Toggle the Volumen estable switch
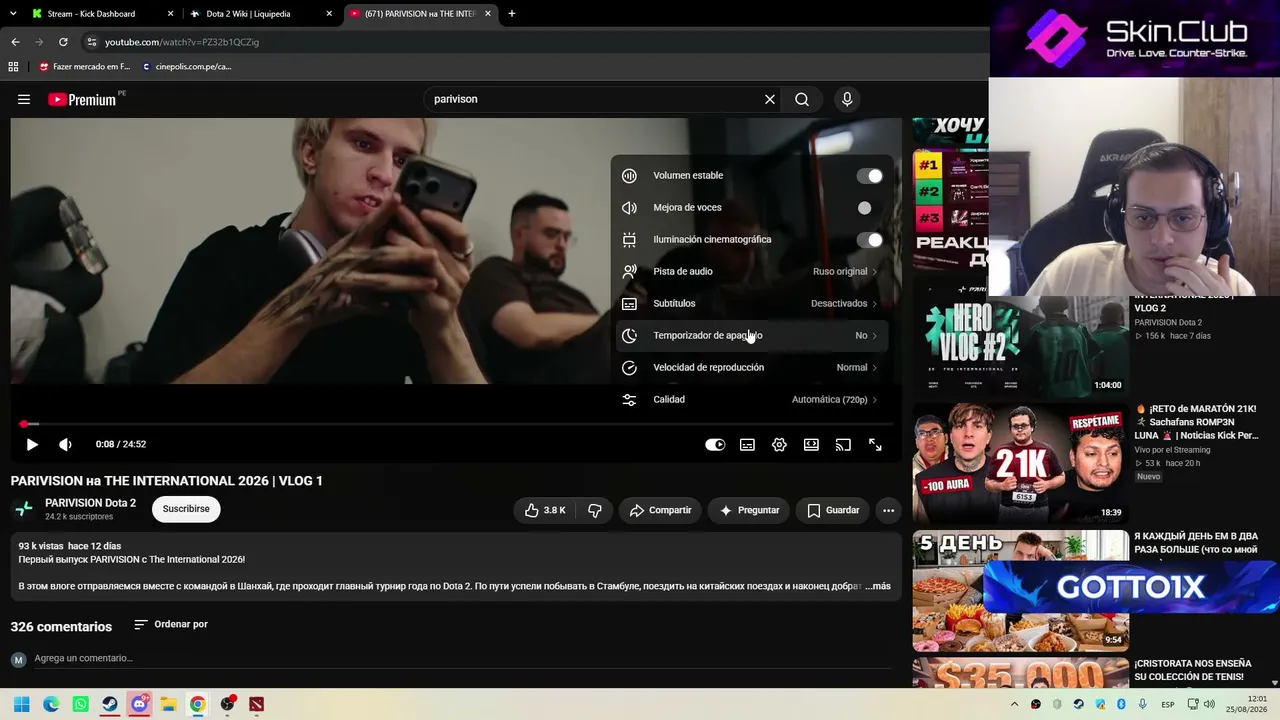 click(x=869, y=176)
